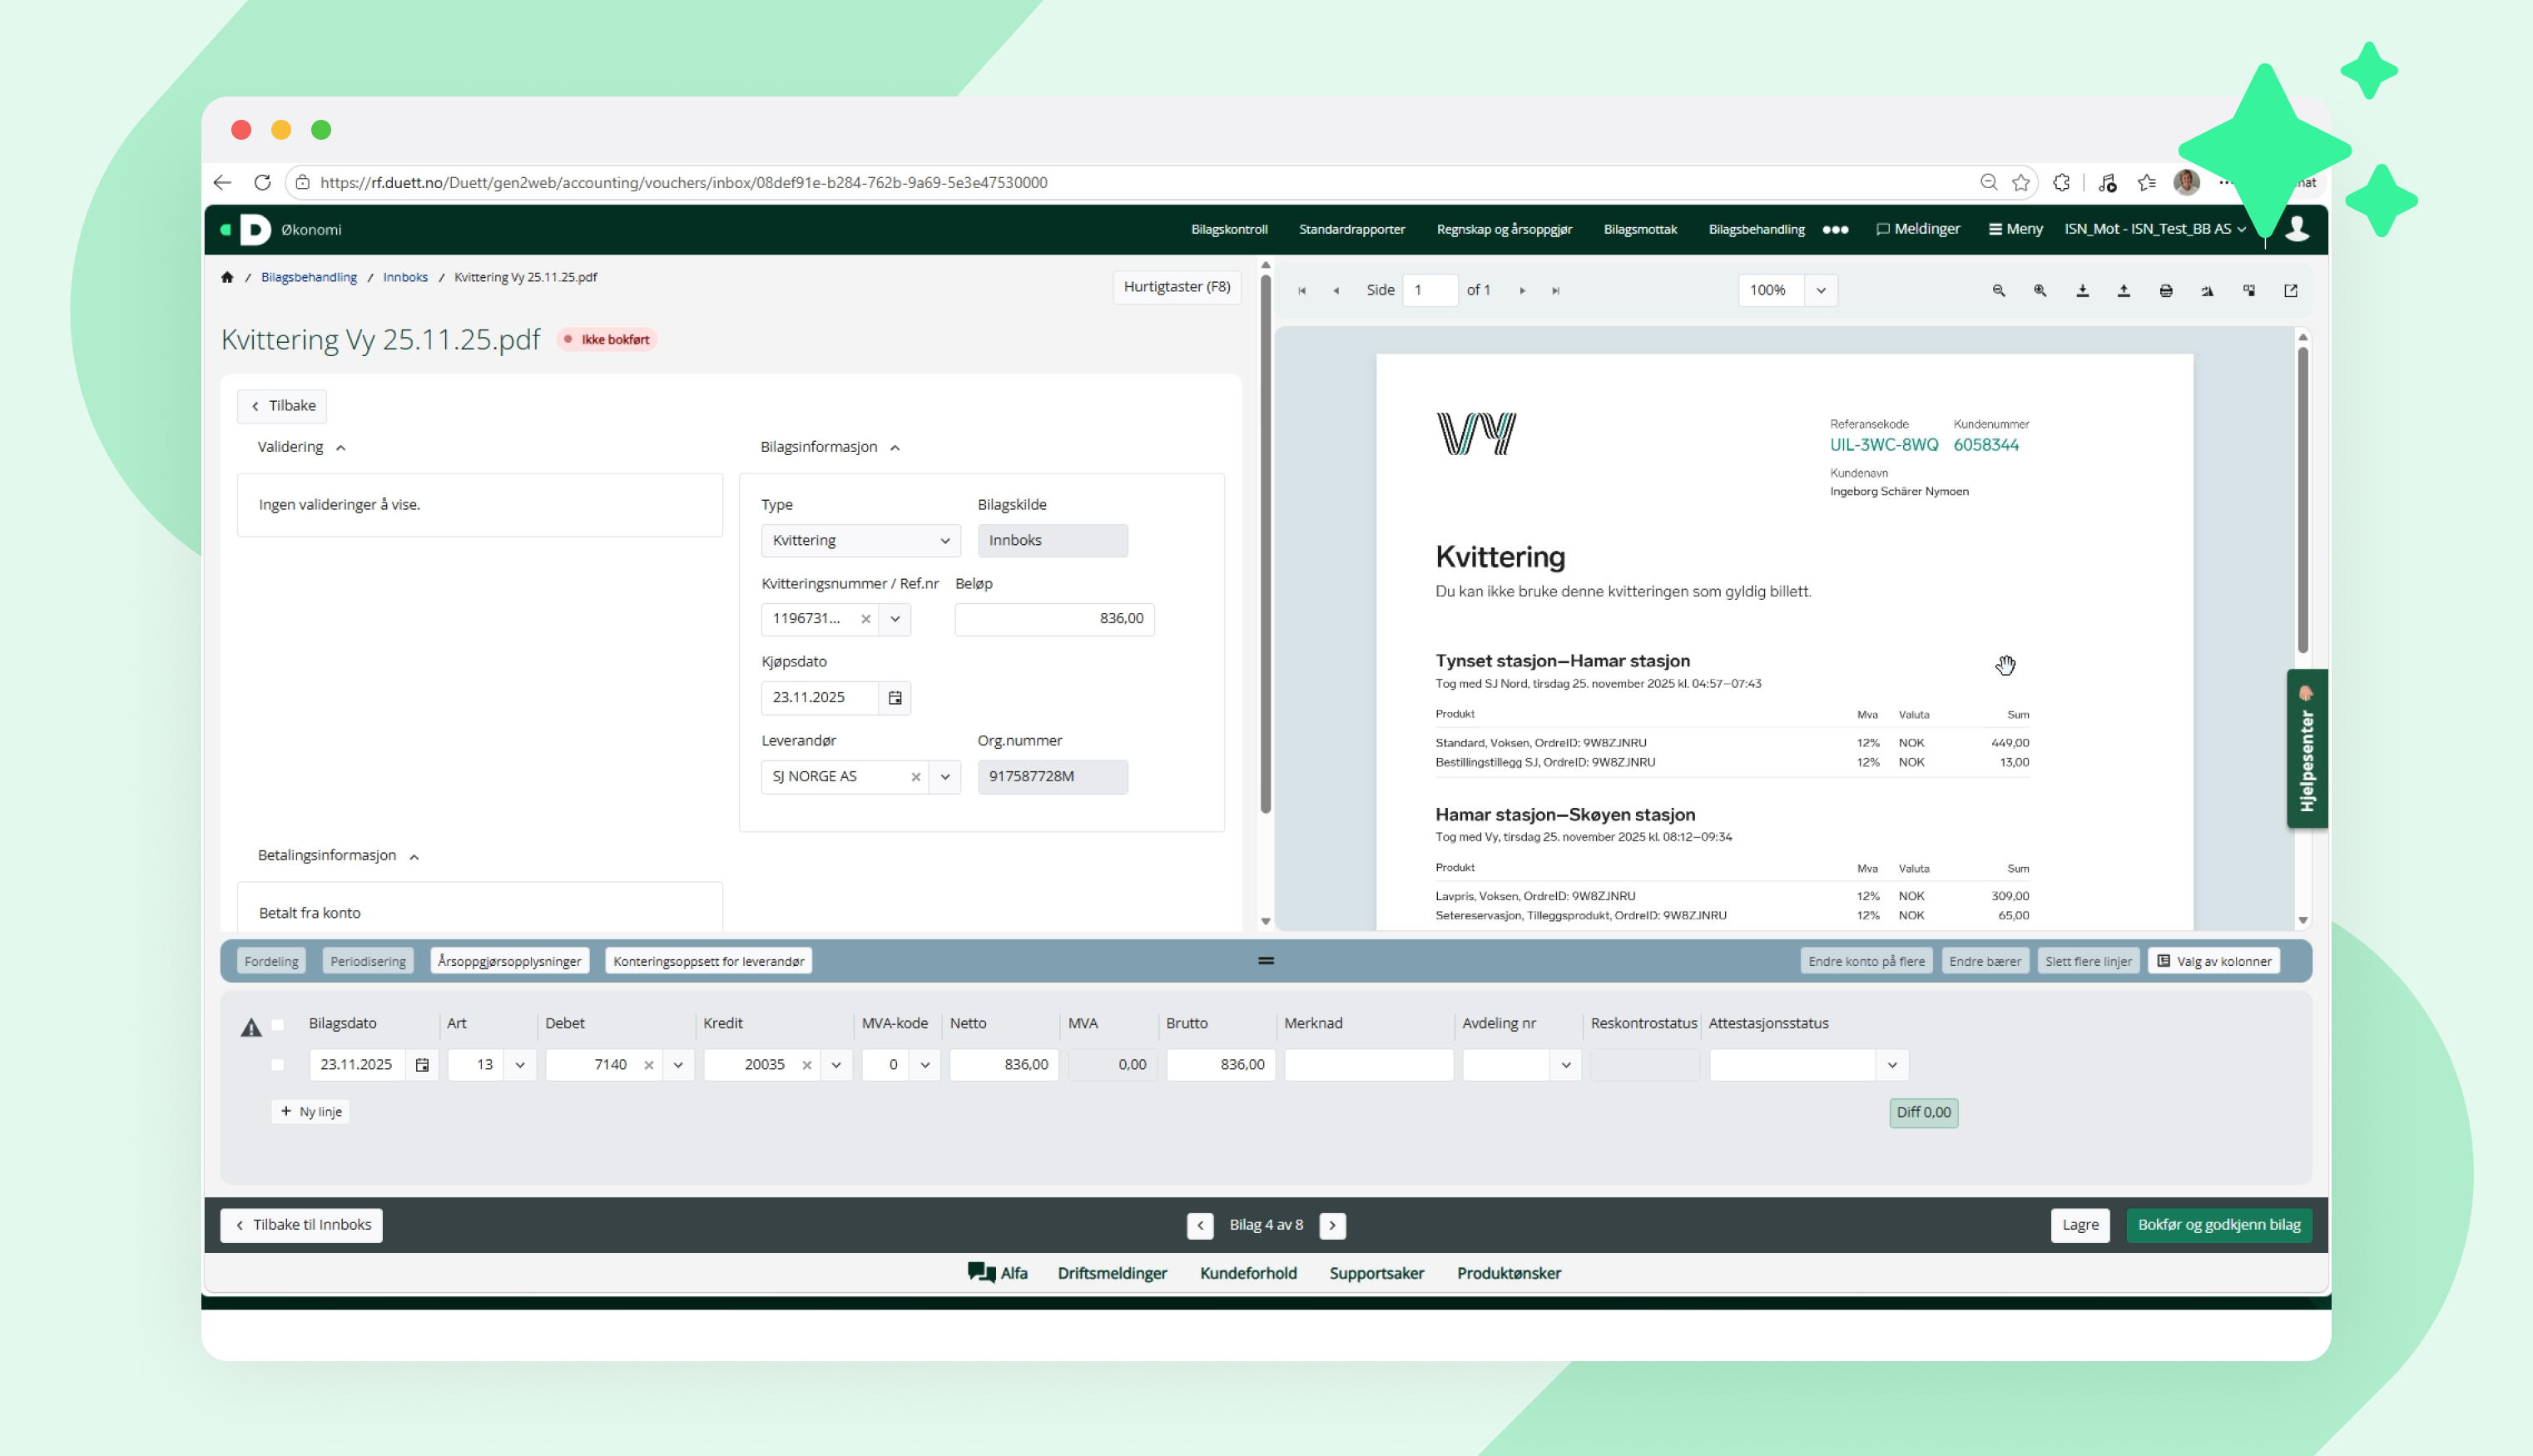The width and height of the screenshot is (2533, 1456).
Task: Open the calendar for Bilagsdato
Action: point(422,1065)
